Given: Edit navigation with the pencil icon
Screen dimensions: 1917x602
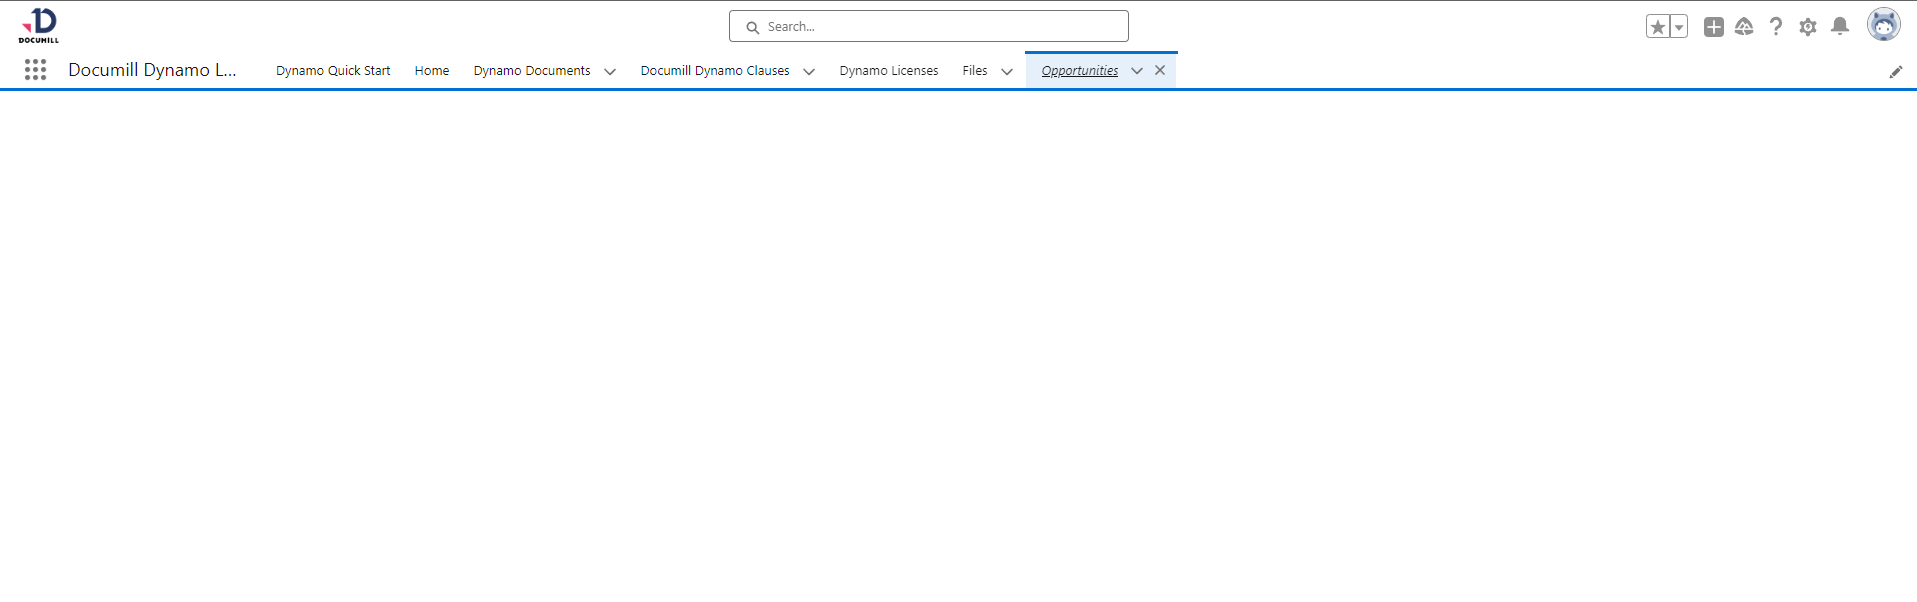Looking at the screenshot, I should tap(1895, 71).
